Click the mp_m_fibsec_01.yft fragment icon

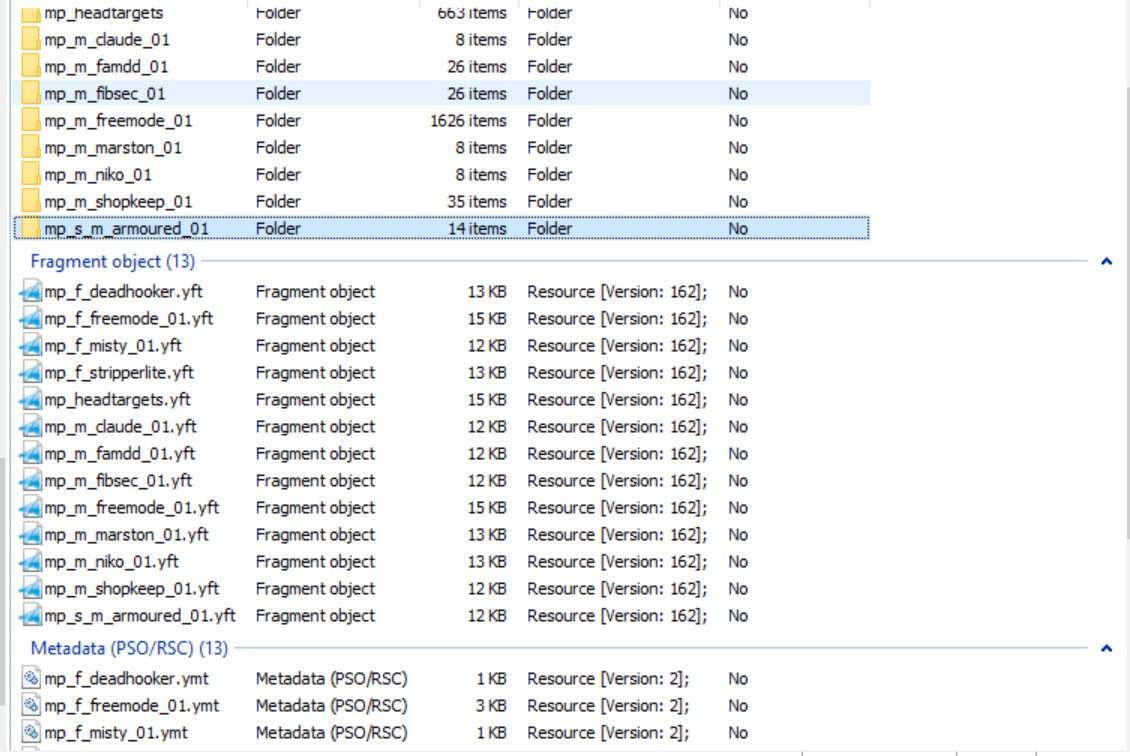click(x=30, y=481)
